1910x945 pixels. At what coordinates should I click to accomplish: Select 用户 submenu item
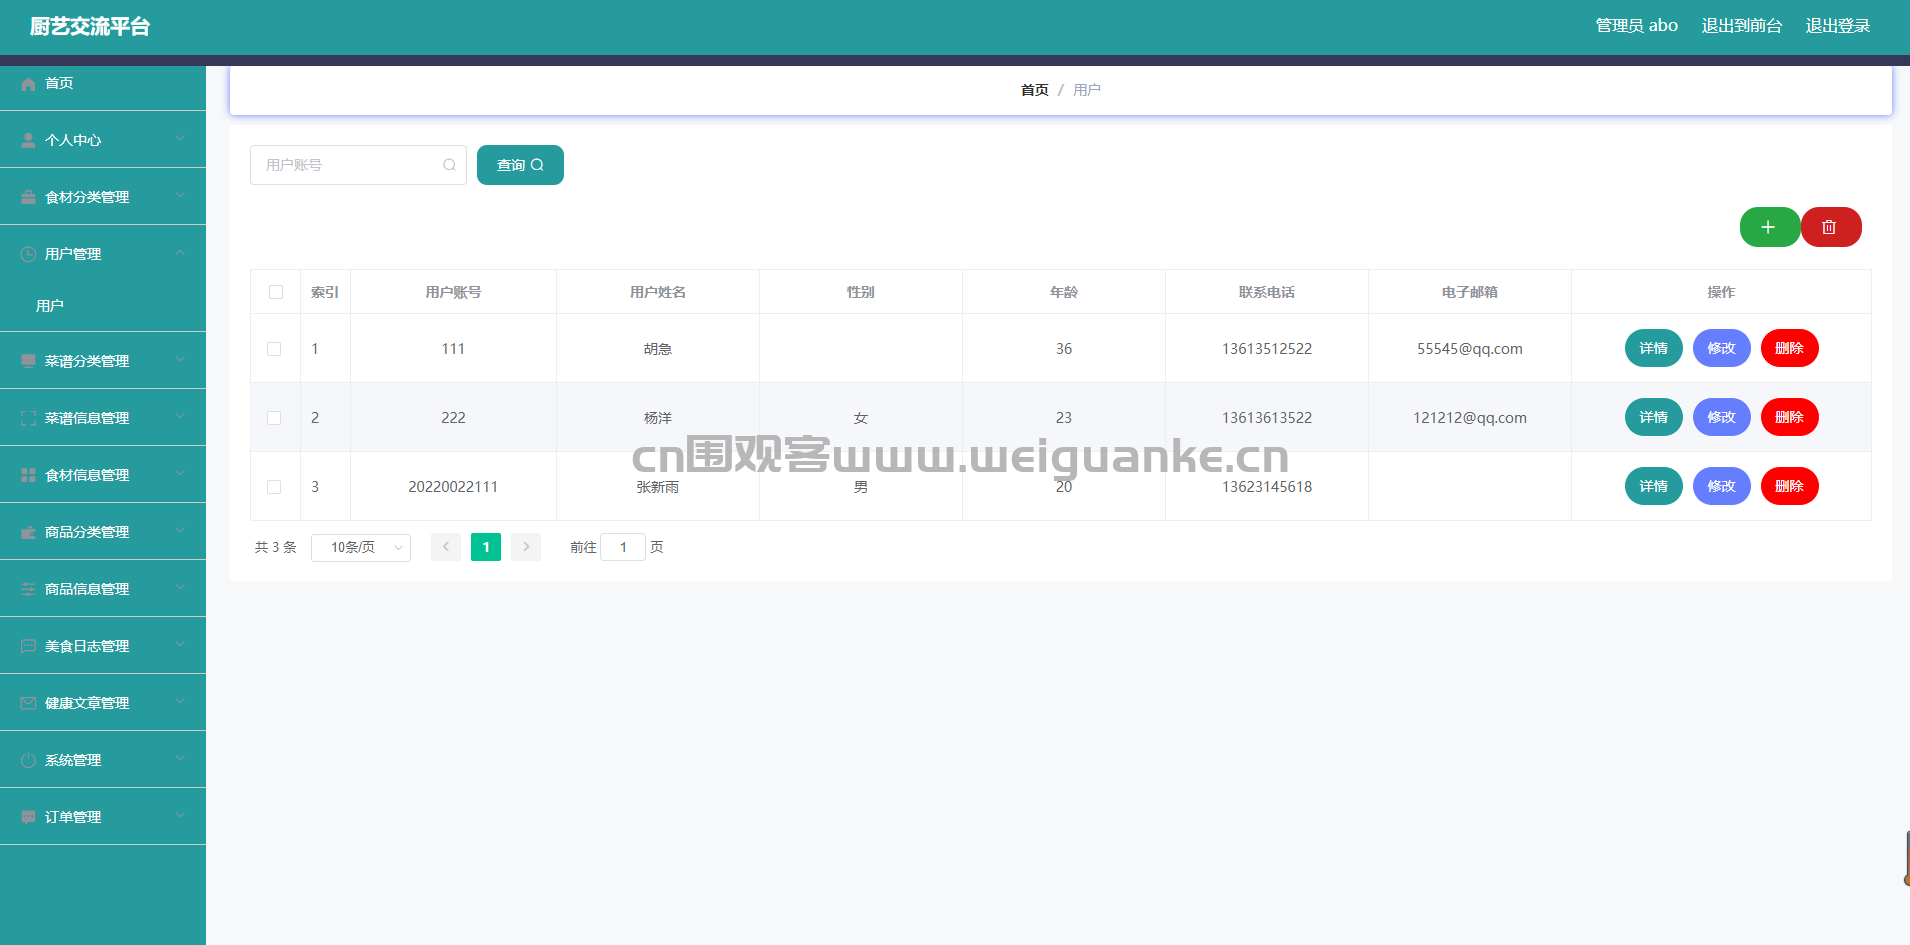click(103, 306)
